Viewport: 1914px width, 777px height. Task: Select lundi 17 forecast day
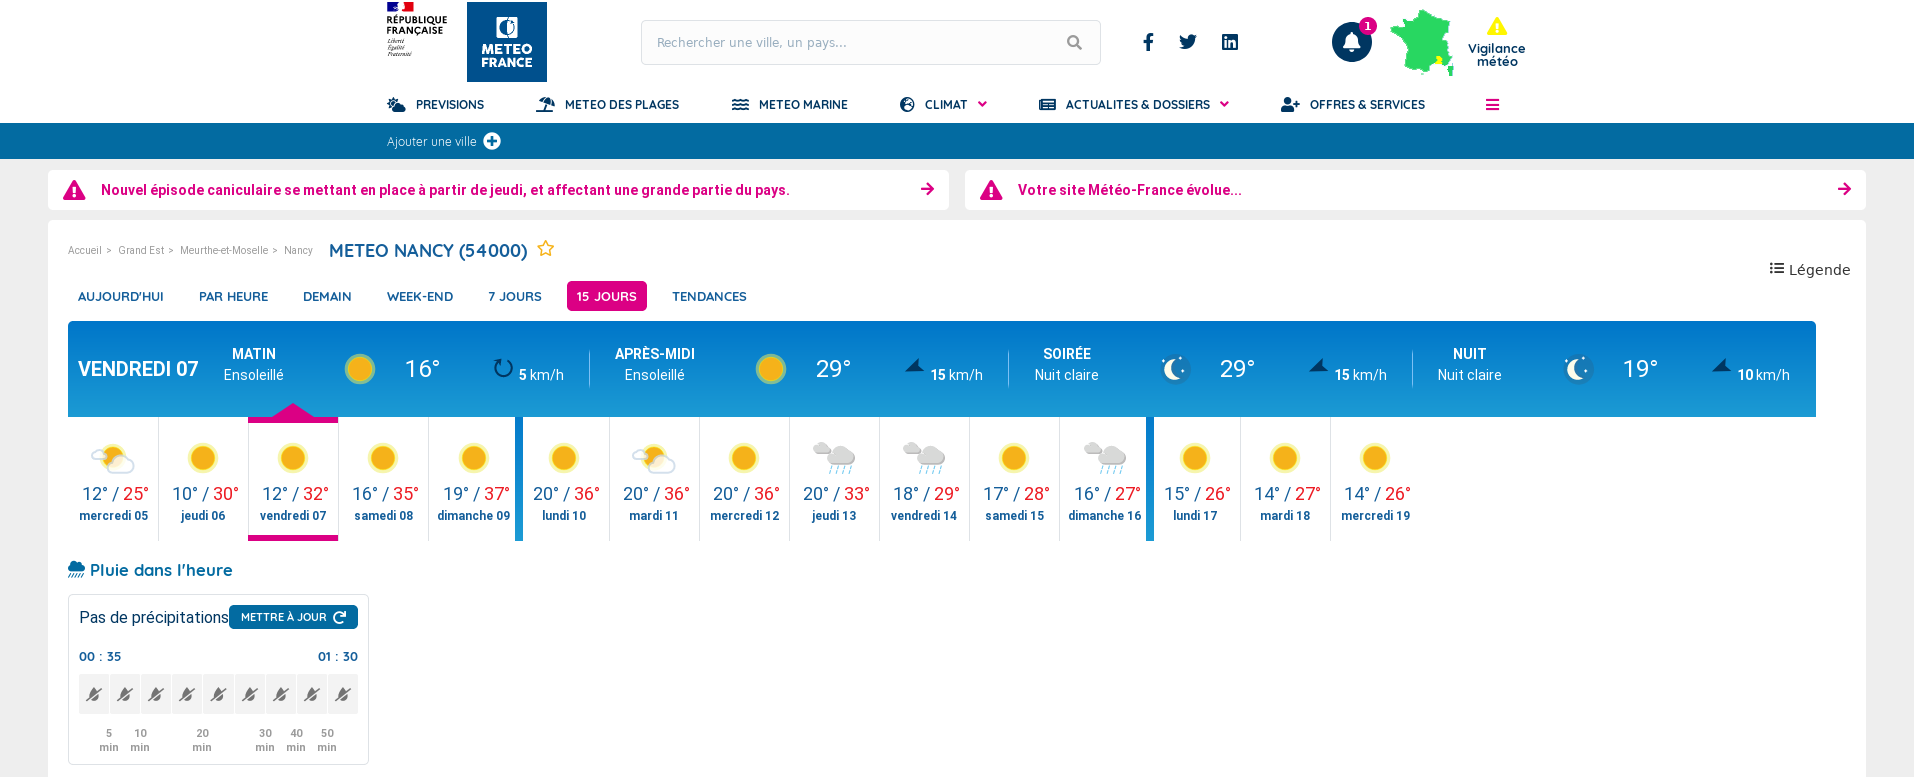click(x=1195, y=480)
